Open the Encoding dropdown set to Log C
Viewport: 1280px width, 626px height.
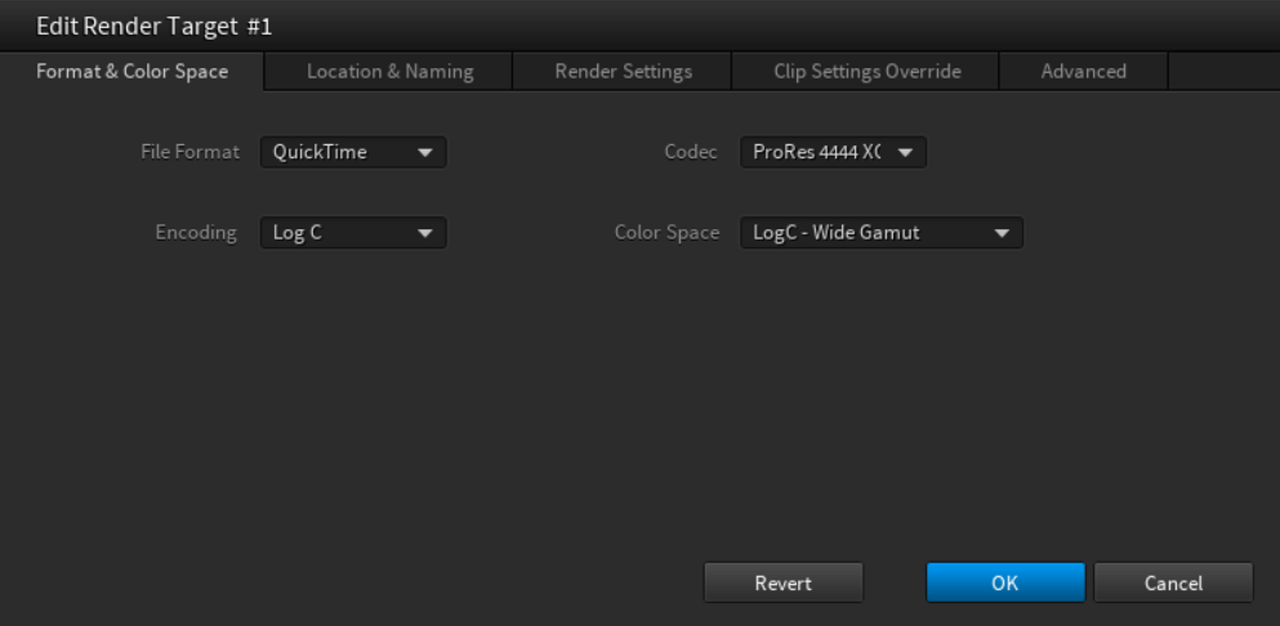pyautogui.click(x=353, y=232)
